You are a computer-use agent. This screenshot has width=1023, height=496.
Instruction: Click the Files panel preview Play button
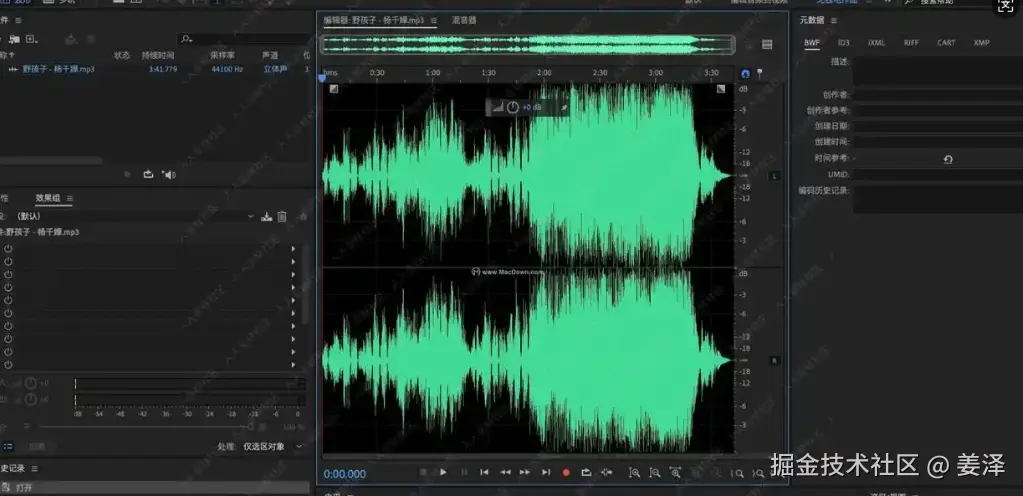click(127, 174)
